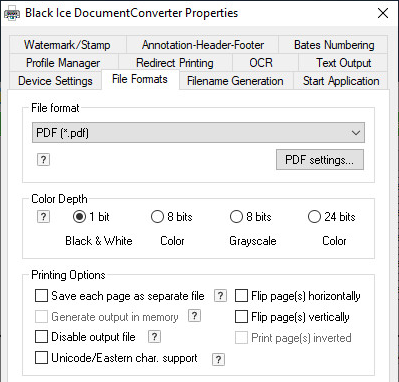Viewport: 399px width, 382px height.
Task: Select 8 bits Color radio button
Action: 157,217
